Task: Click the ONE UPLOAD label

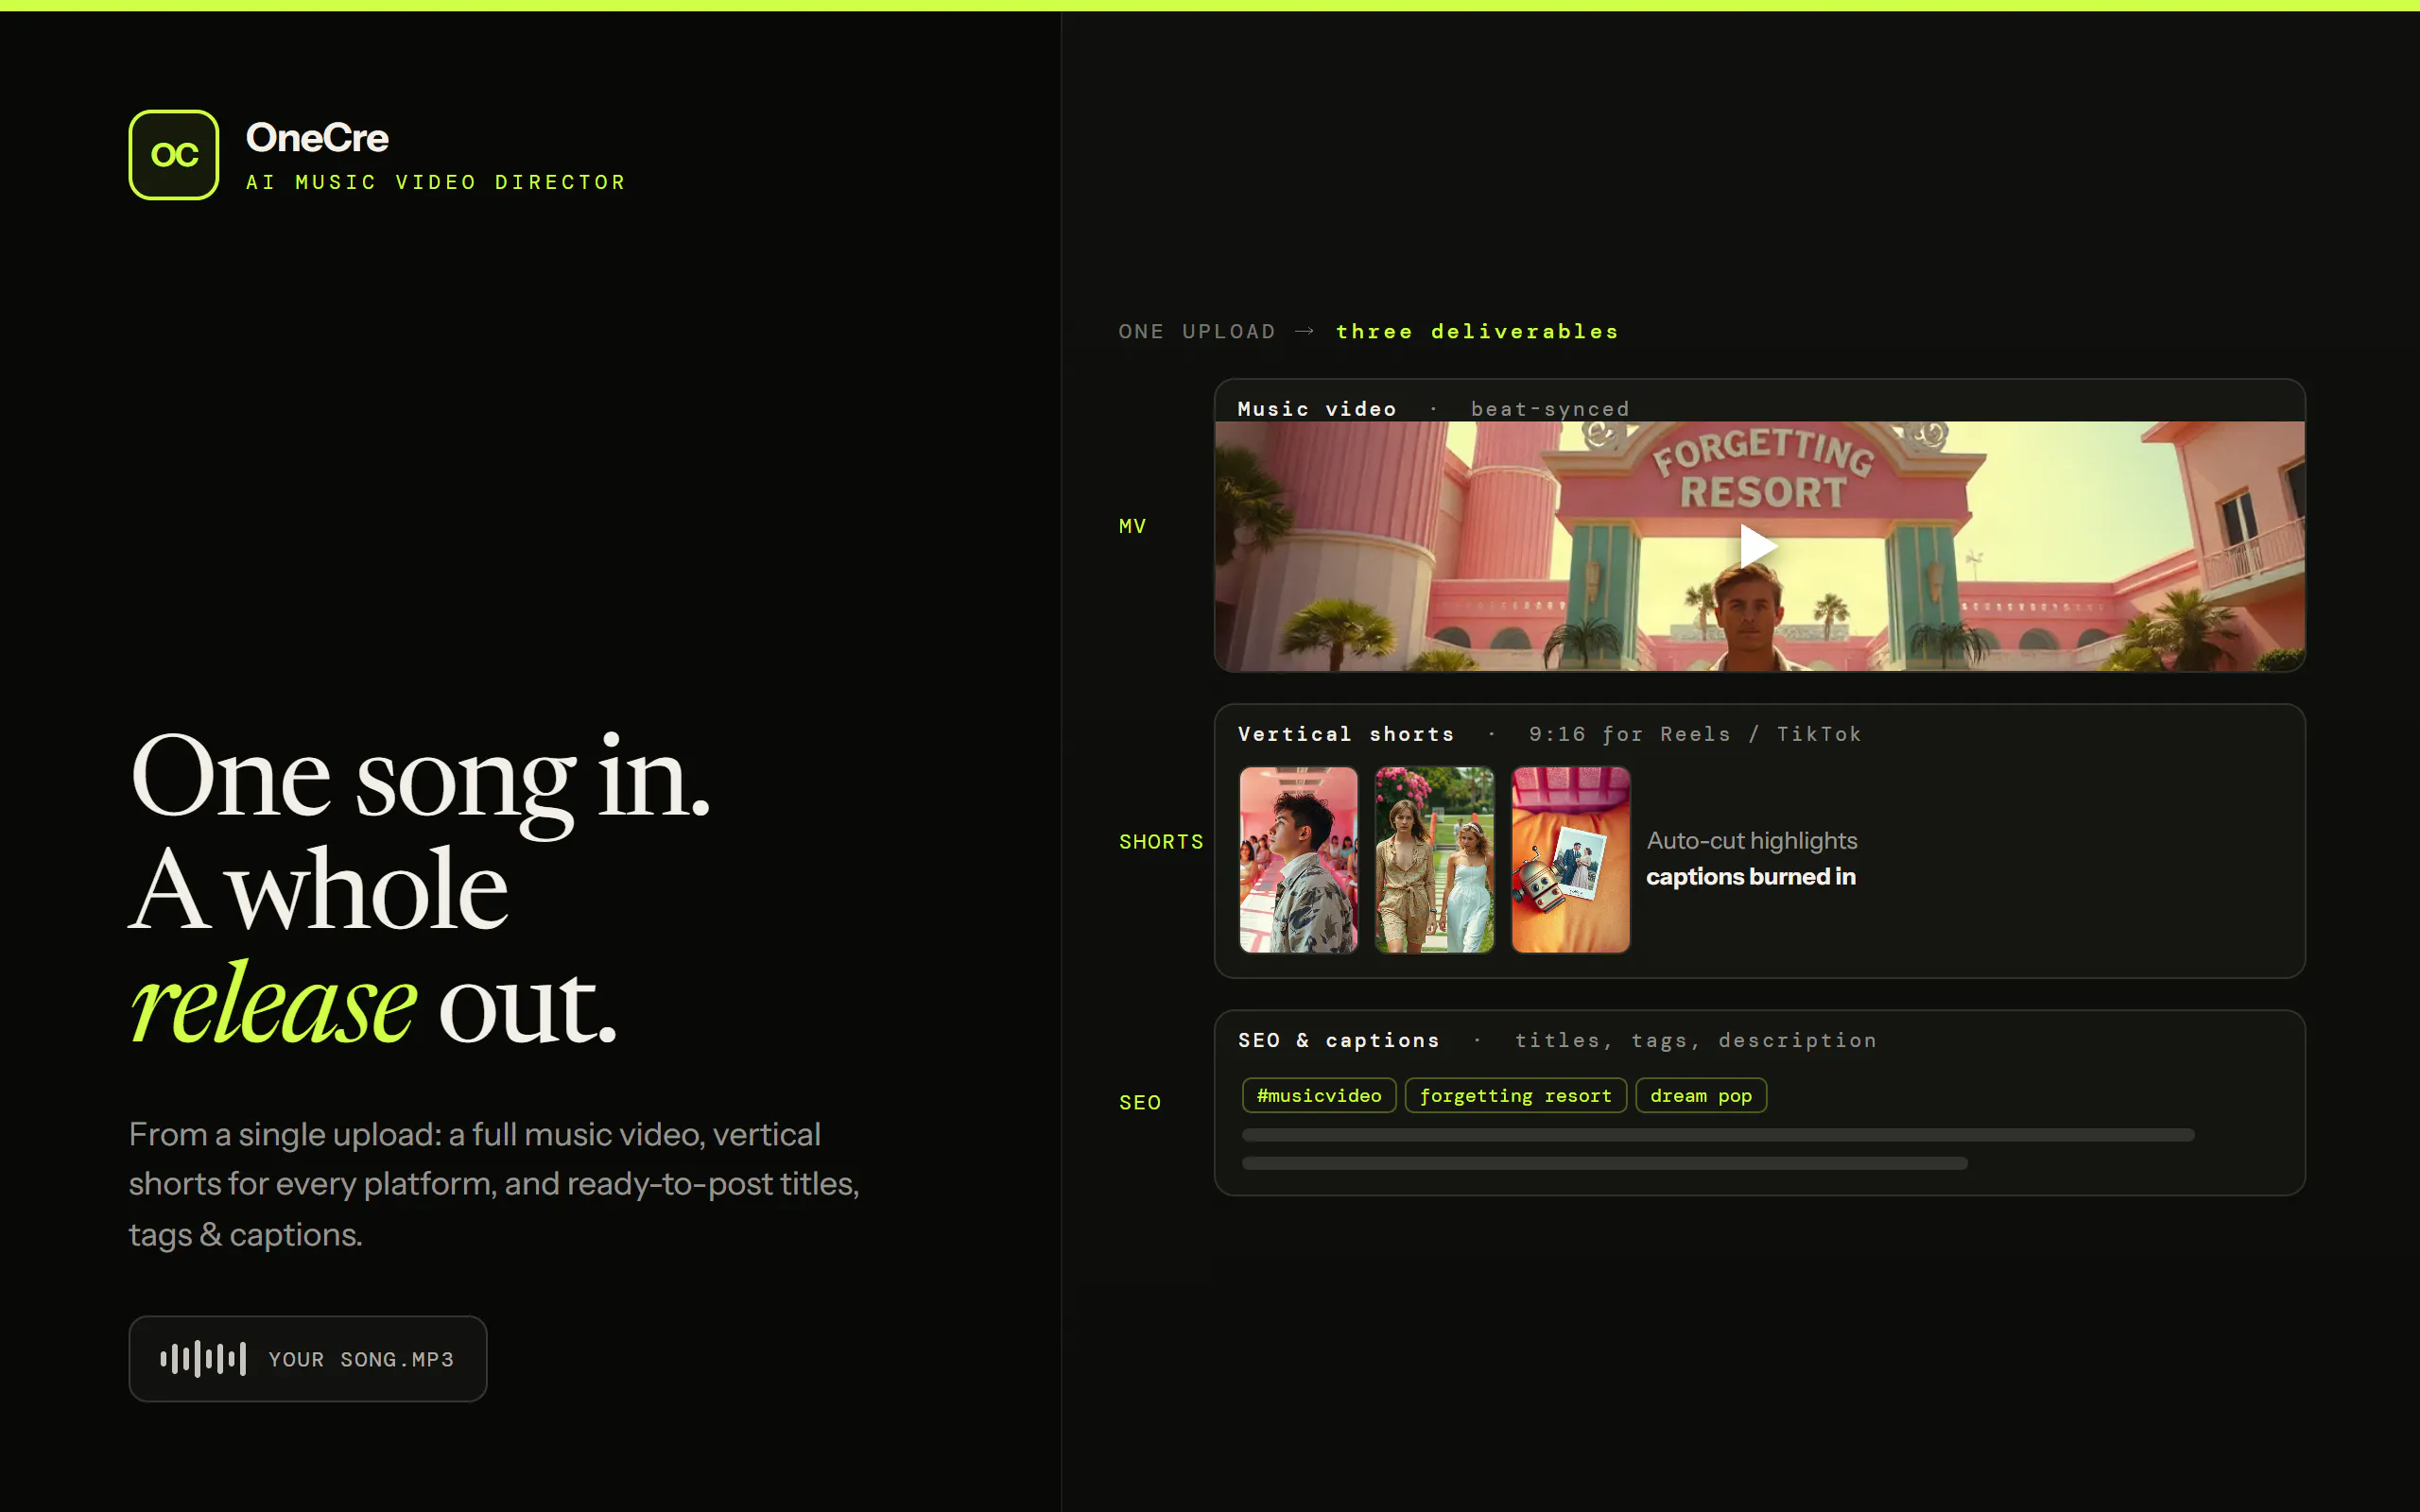Action: 1197,331
